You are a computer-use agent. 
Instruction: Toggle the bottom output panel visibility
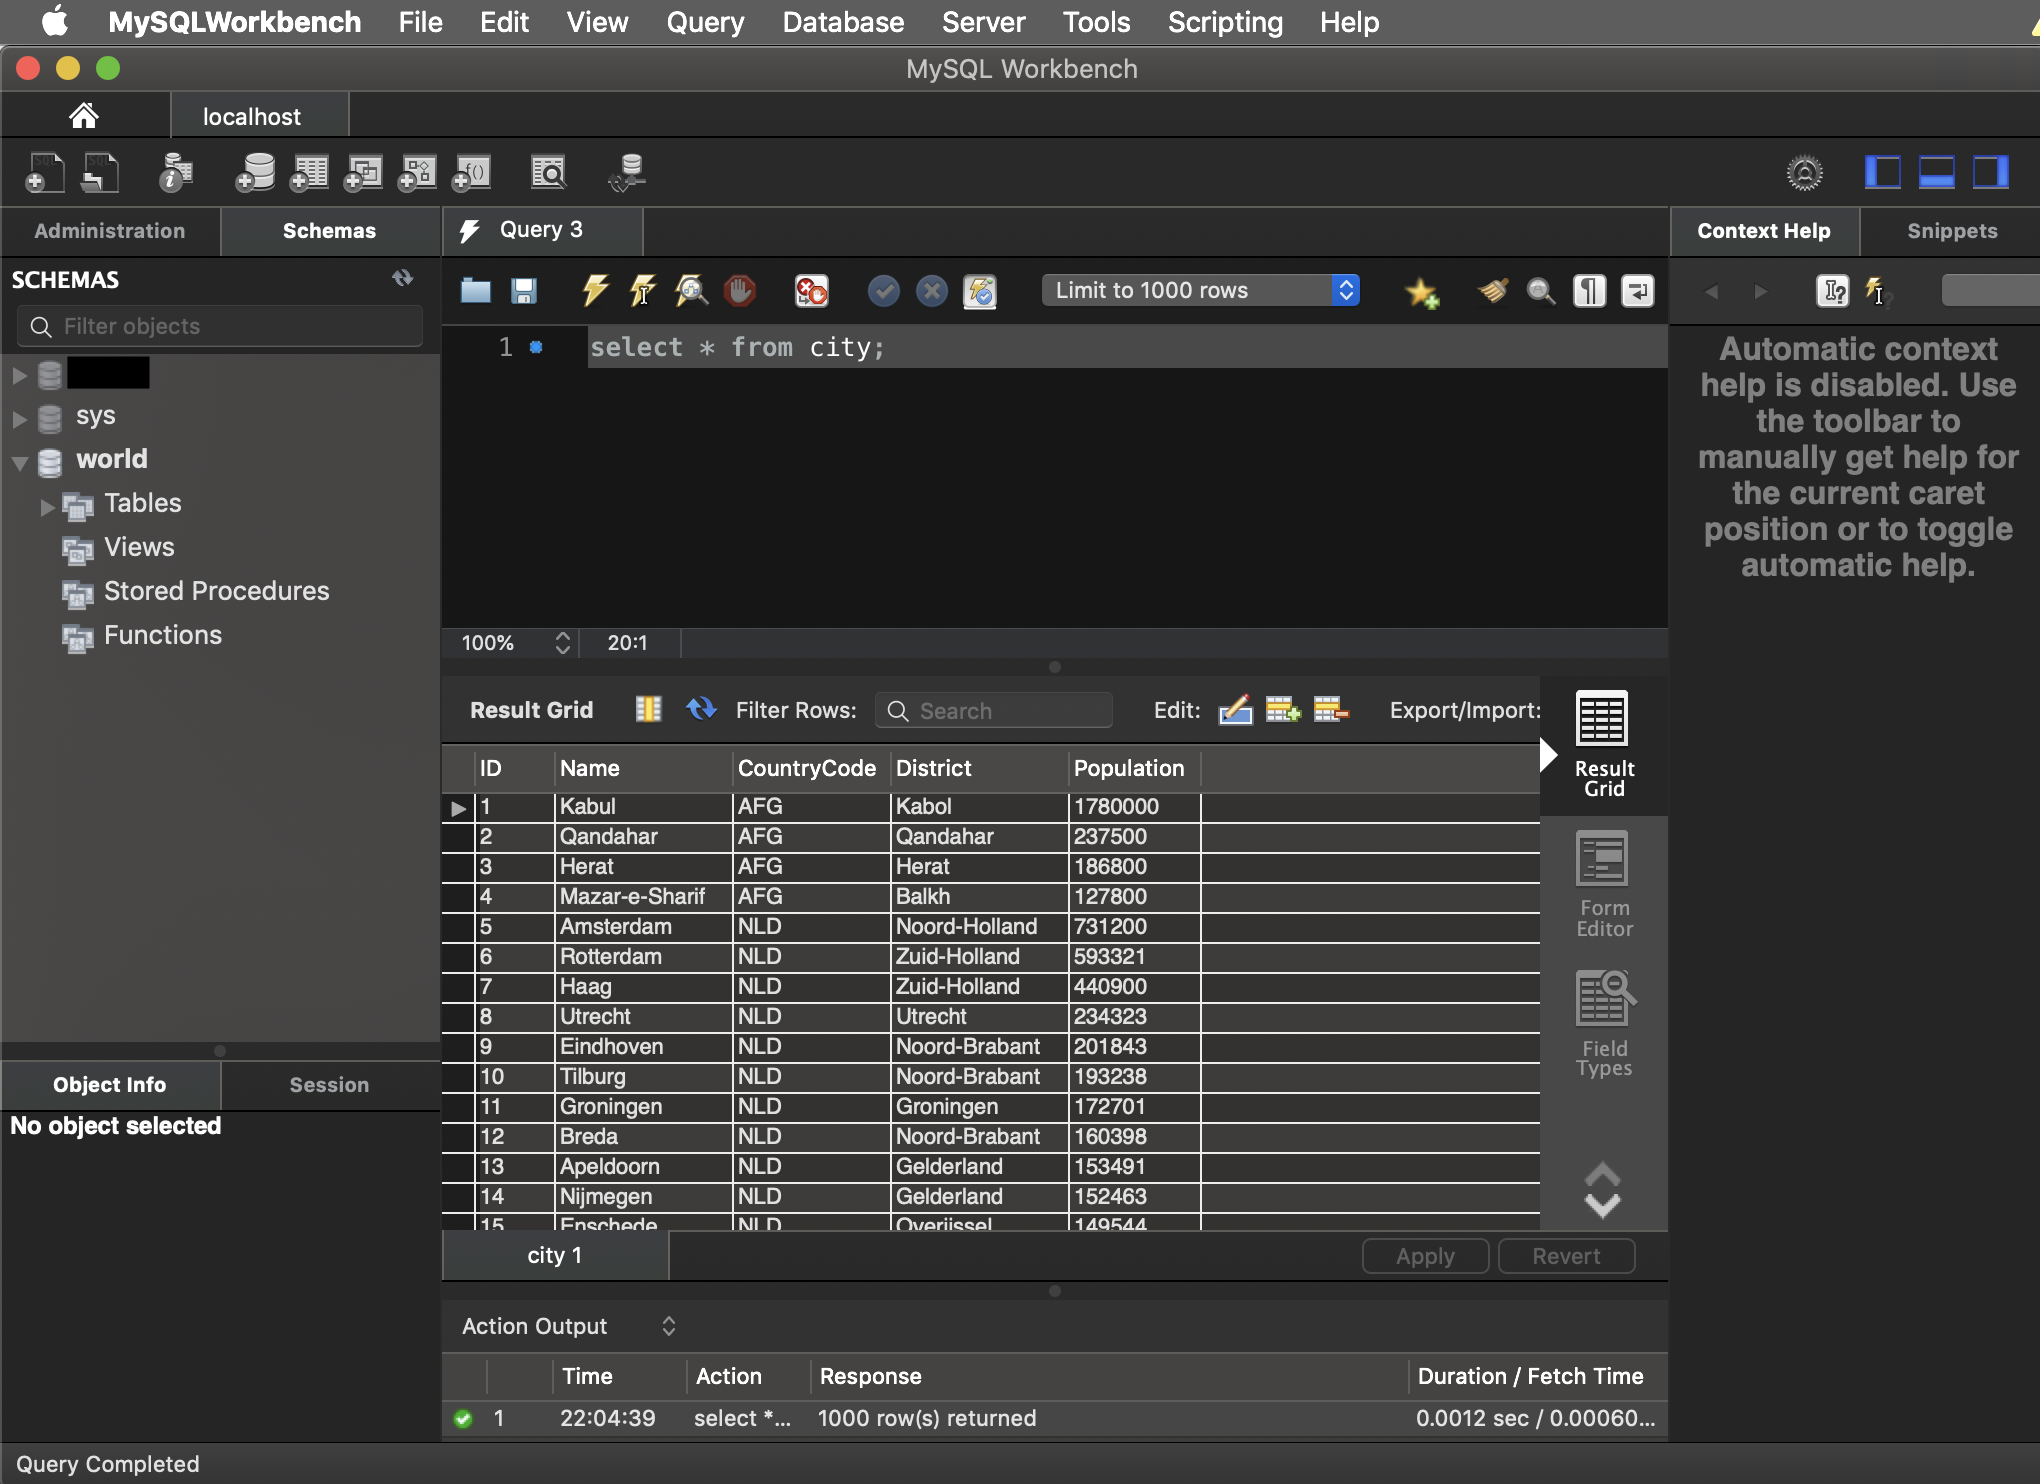1936,173
